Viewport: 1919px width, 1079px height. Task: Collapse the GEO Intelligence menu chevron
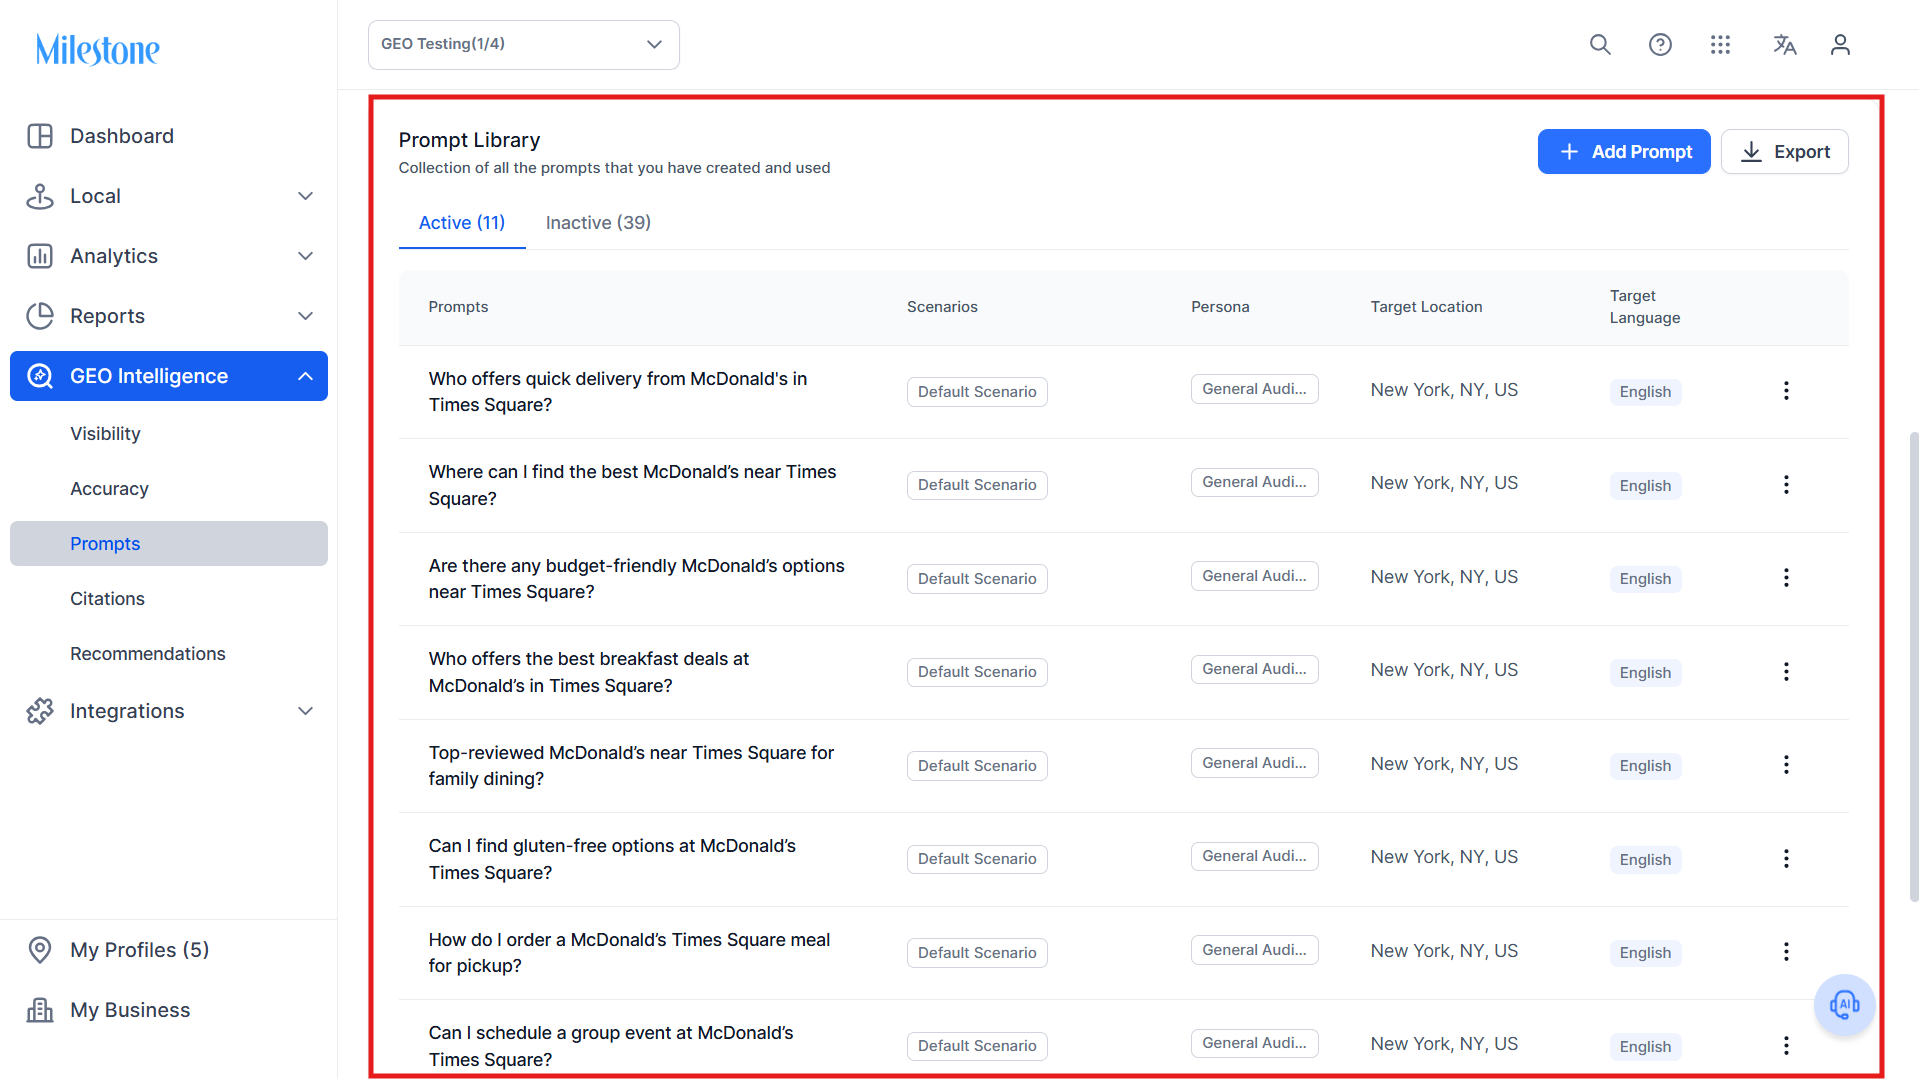[306, 376]
